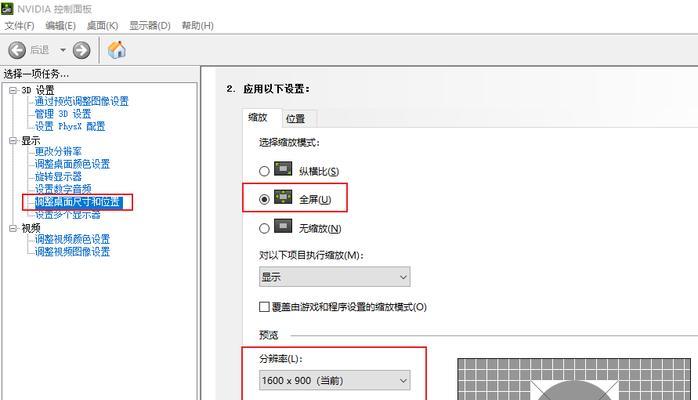Open 设置数字音频 task
Screen dimensions: 698x400
click(63, 189)
